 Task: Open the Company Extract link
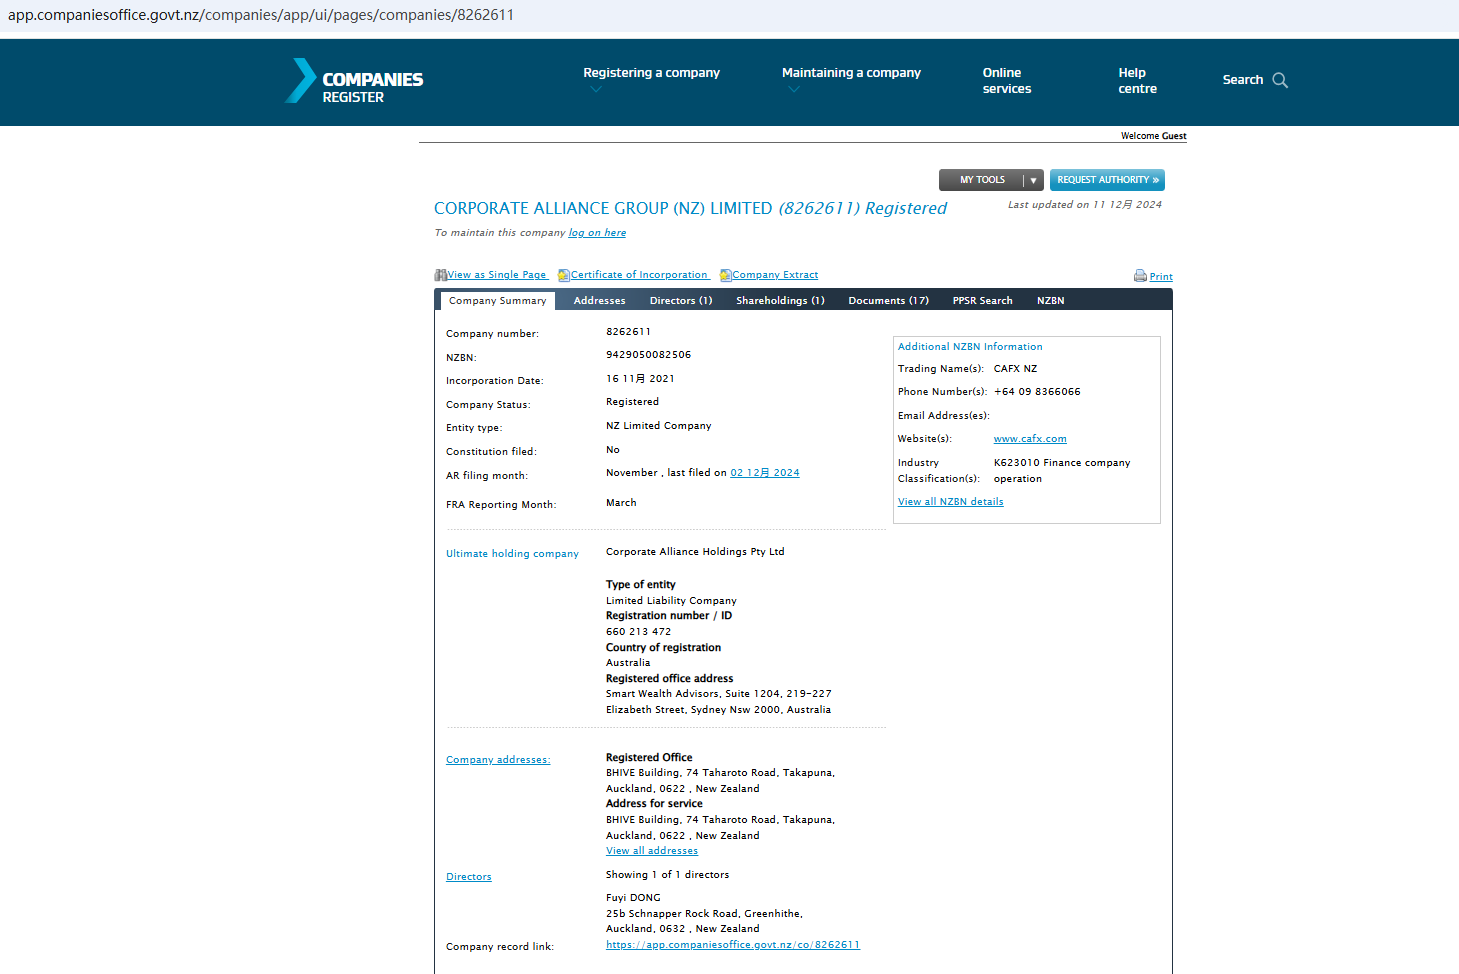tap(775, 275)
